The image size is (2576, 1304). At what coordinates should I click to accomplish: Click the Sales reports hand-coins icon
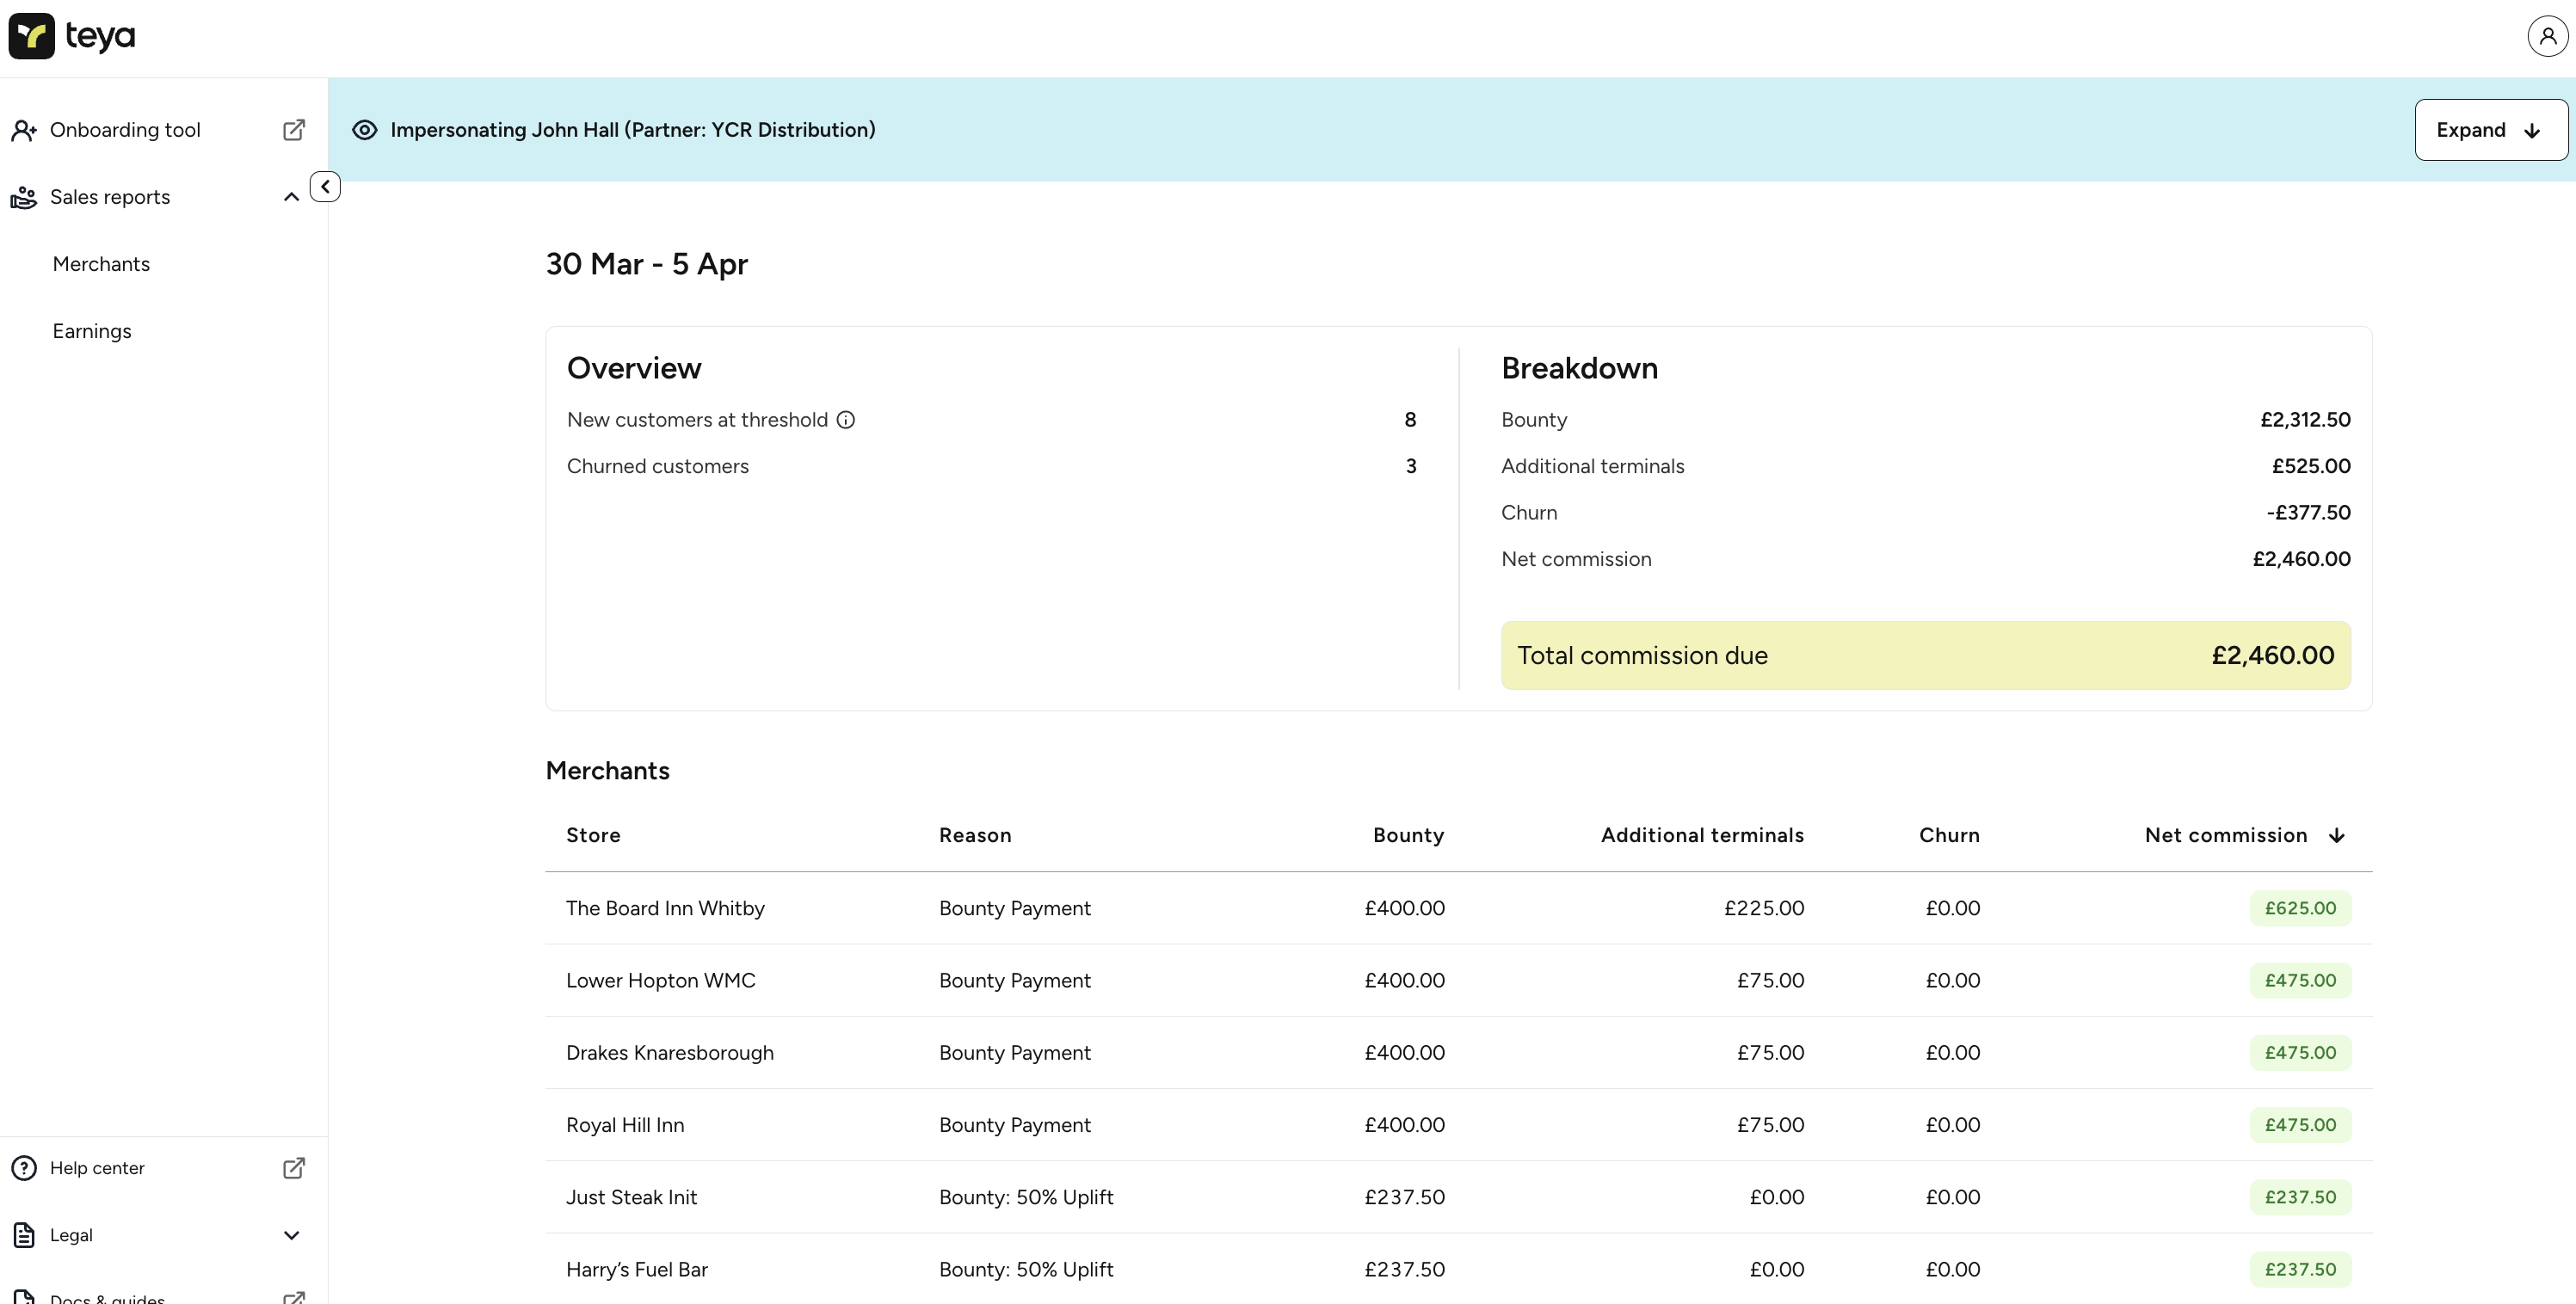(x=24, y=197)
